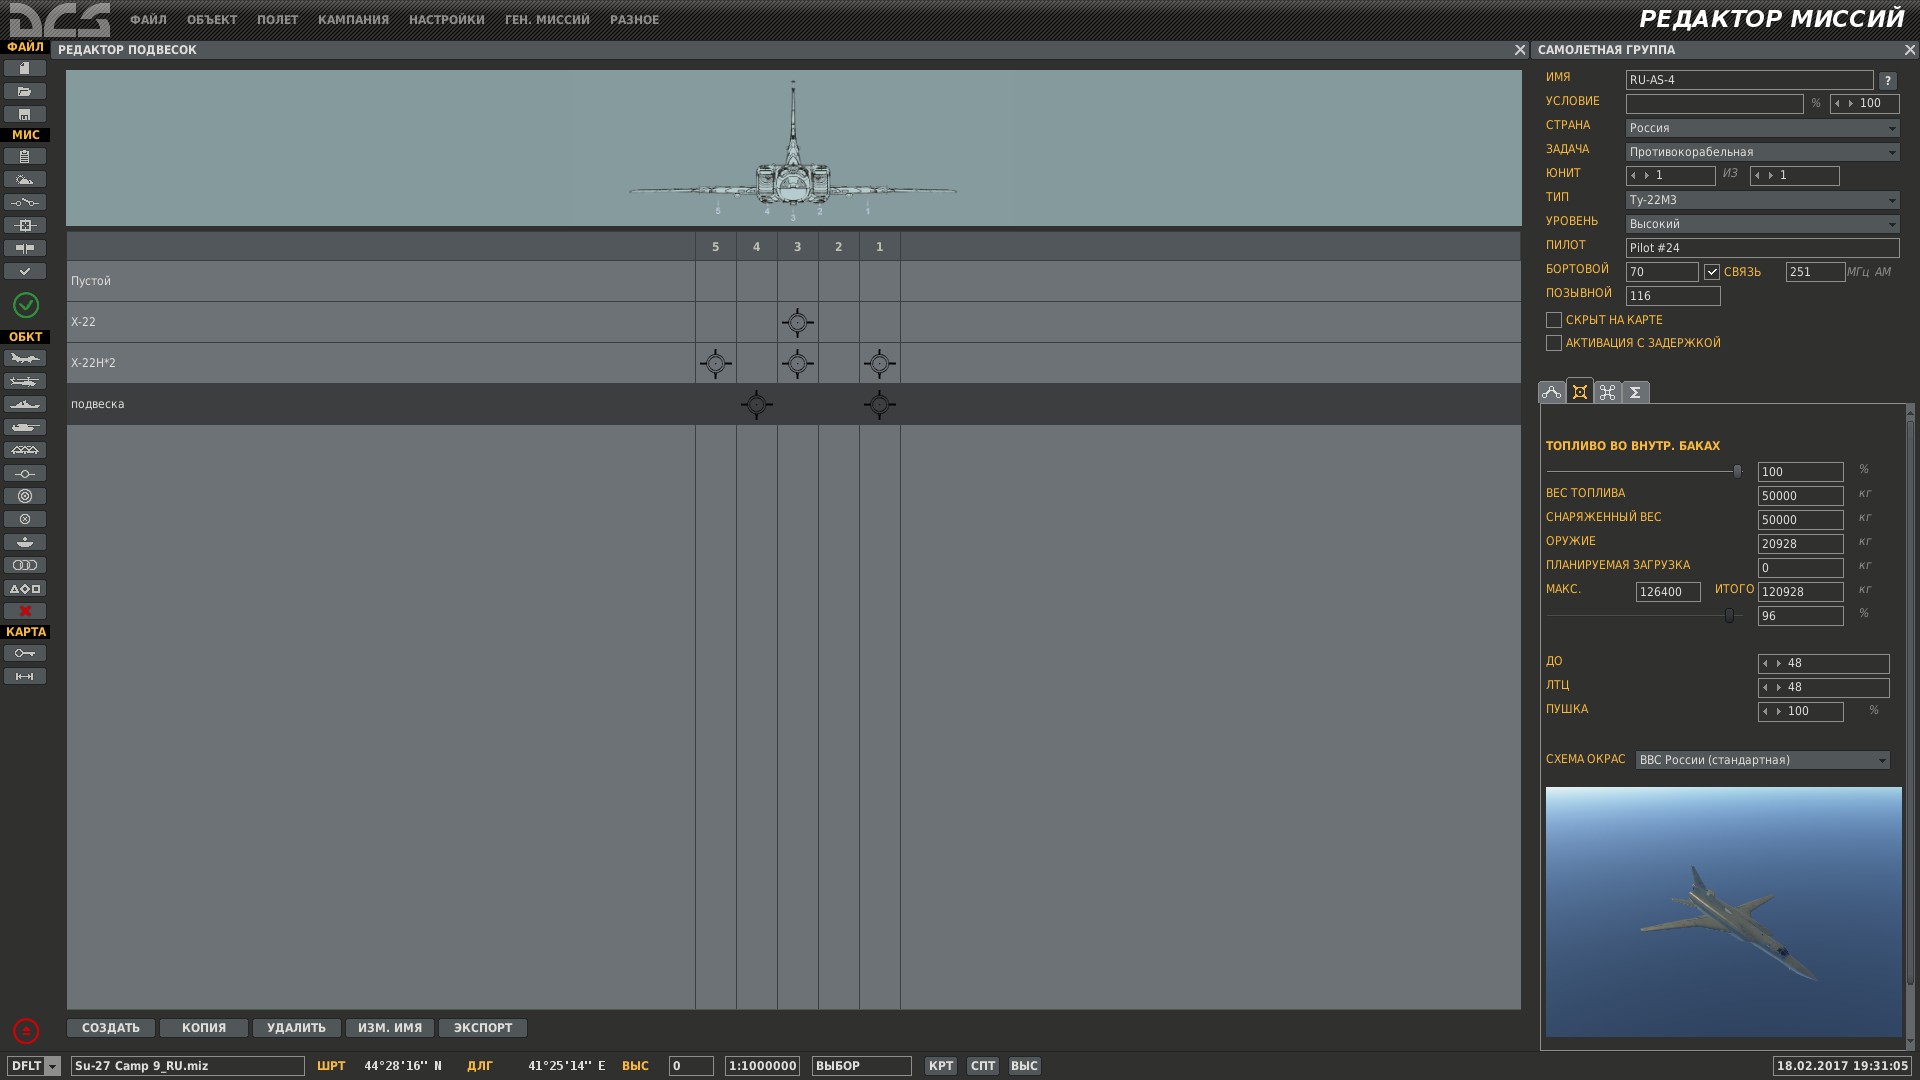The image size is (1920, 1080).
Task: Toggle the СВЯЗЬ checkbox
Action: 1712,272
